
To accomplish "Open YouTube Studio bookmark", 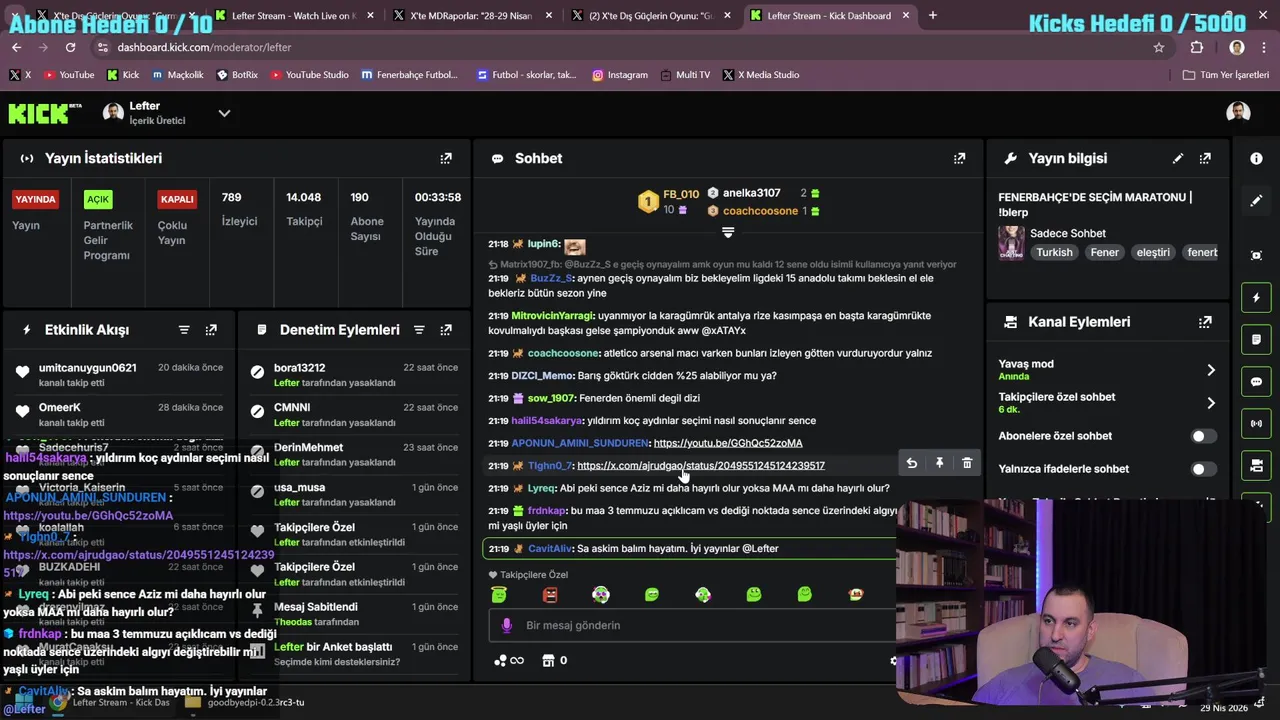I will (309, 75).
